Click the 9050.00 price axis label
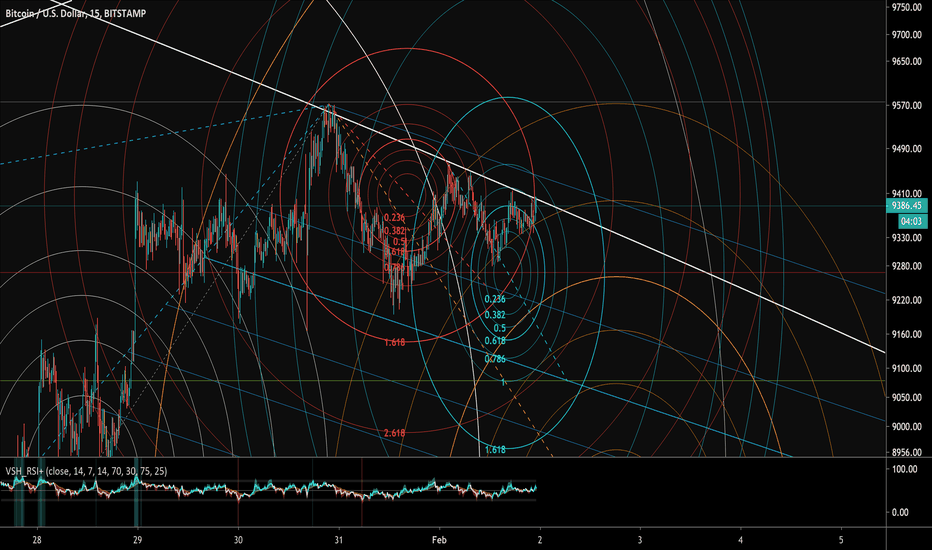 pos(907,397)
